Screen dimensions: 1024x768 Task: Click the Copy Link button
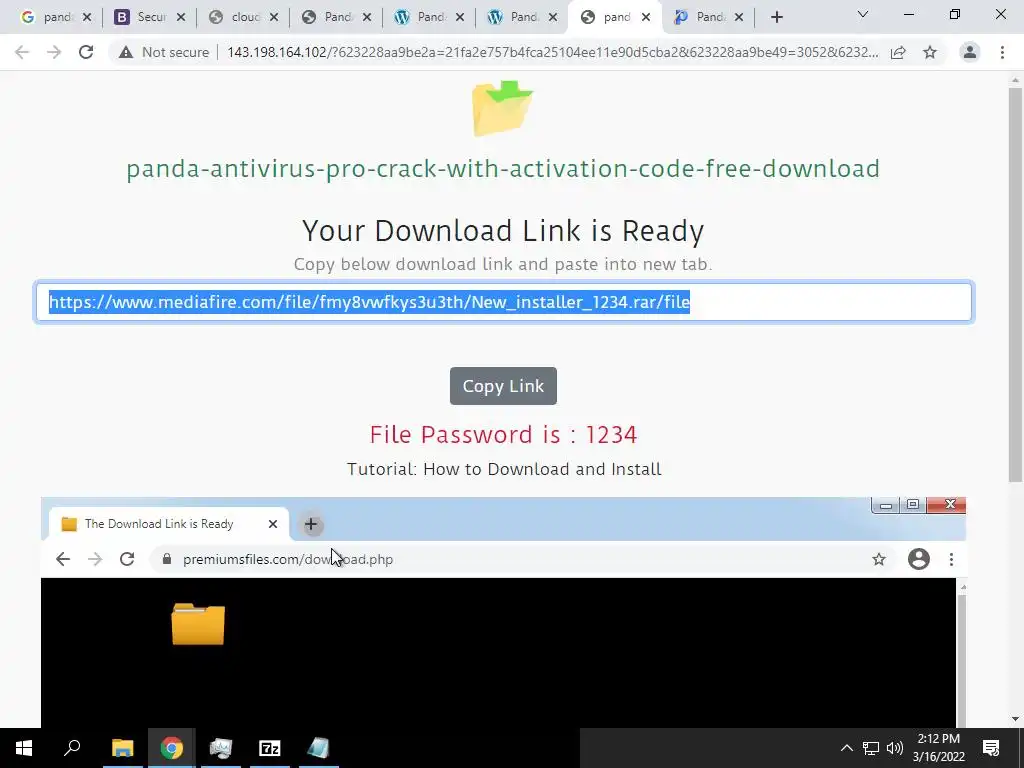coord(503,386)
